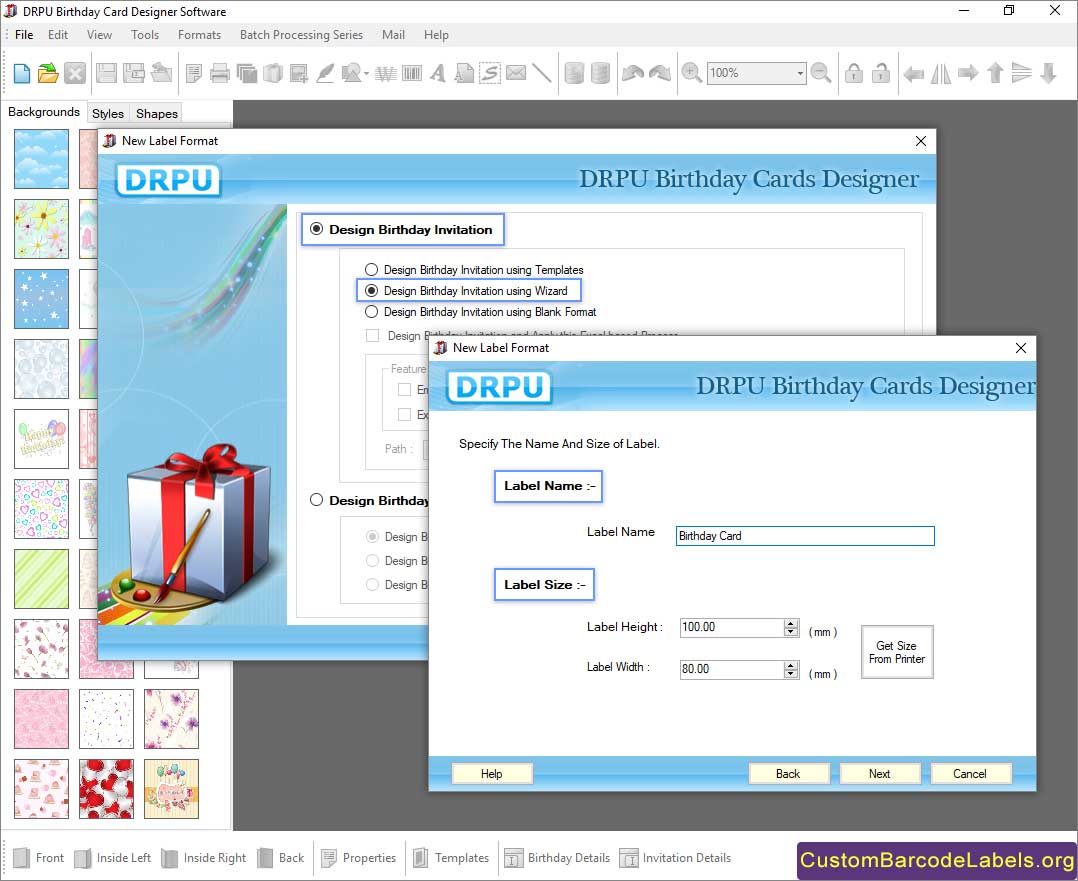Click the Label Height value field
Viewport: 1078px width, 881px height.
click(732, 627)
